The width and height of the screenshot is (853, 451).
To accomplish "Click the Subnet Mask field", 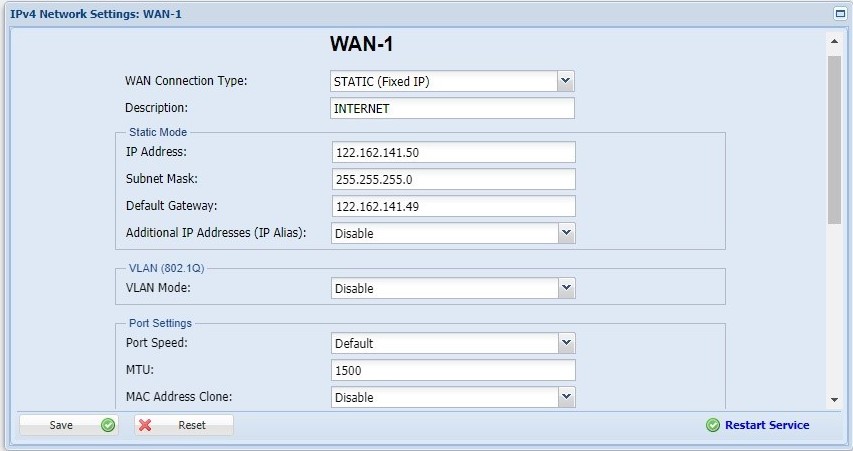I will 453,179.
